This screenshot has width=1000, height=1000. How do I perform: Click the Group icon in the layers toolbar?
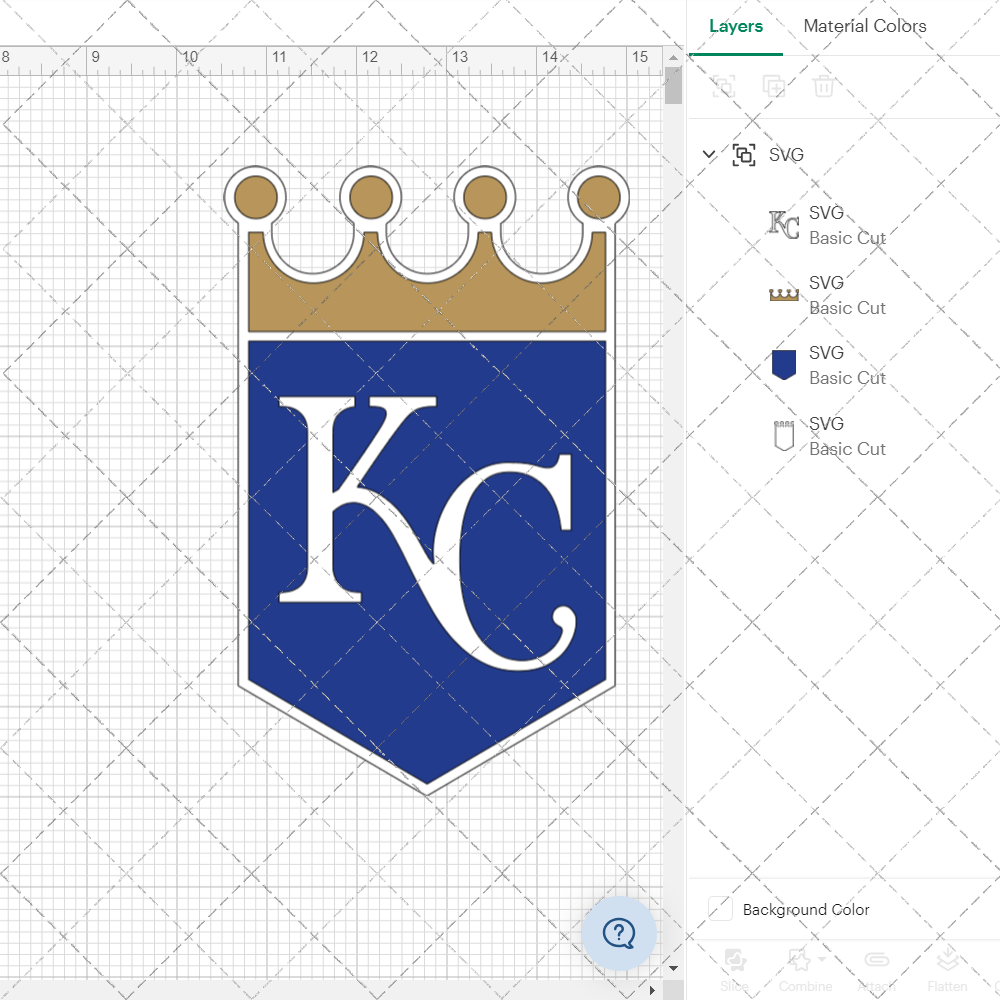[x=724, y=85]
